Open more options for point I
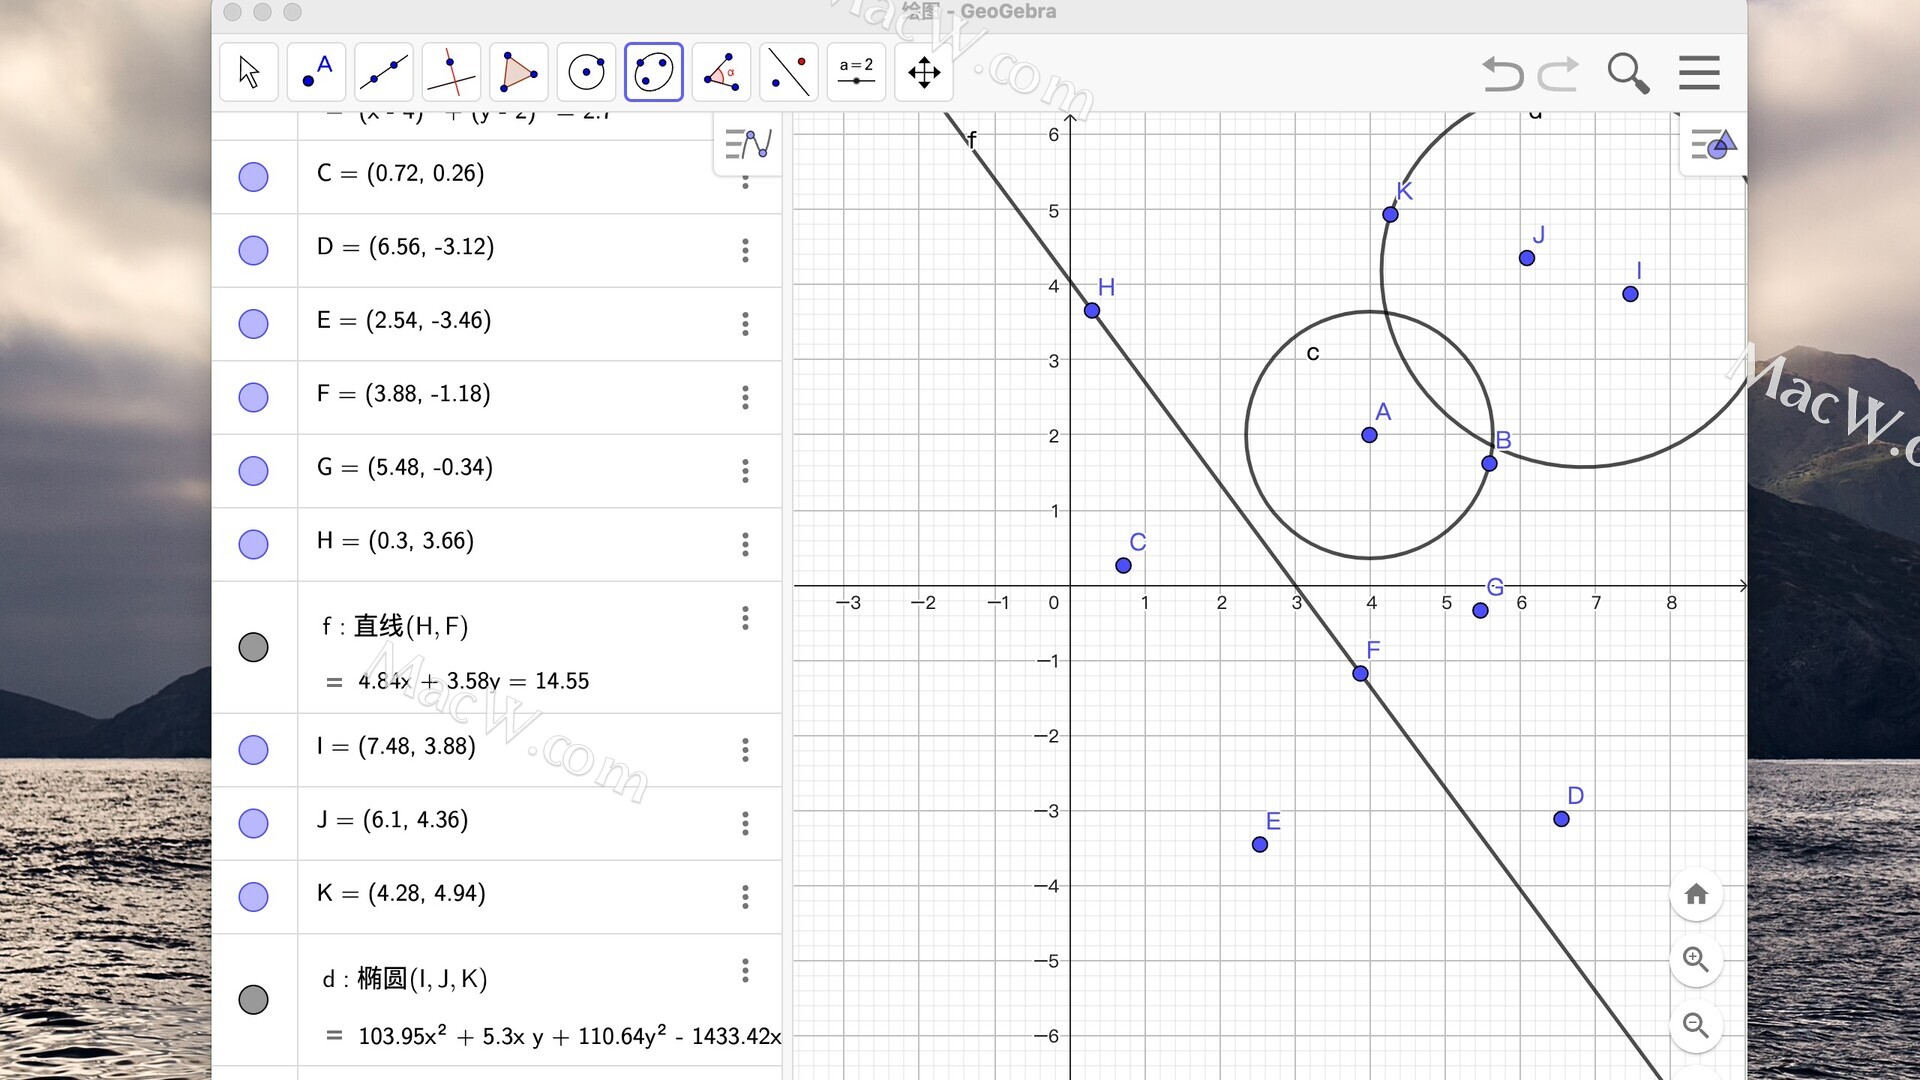Viewport: 1920px width, 1080px height. (745, 750)
